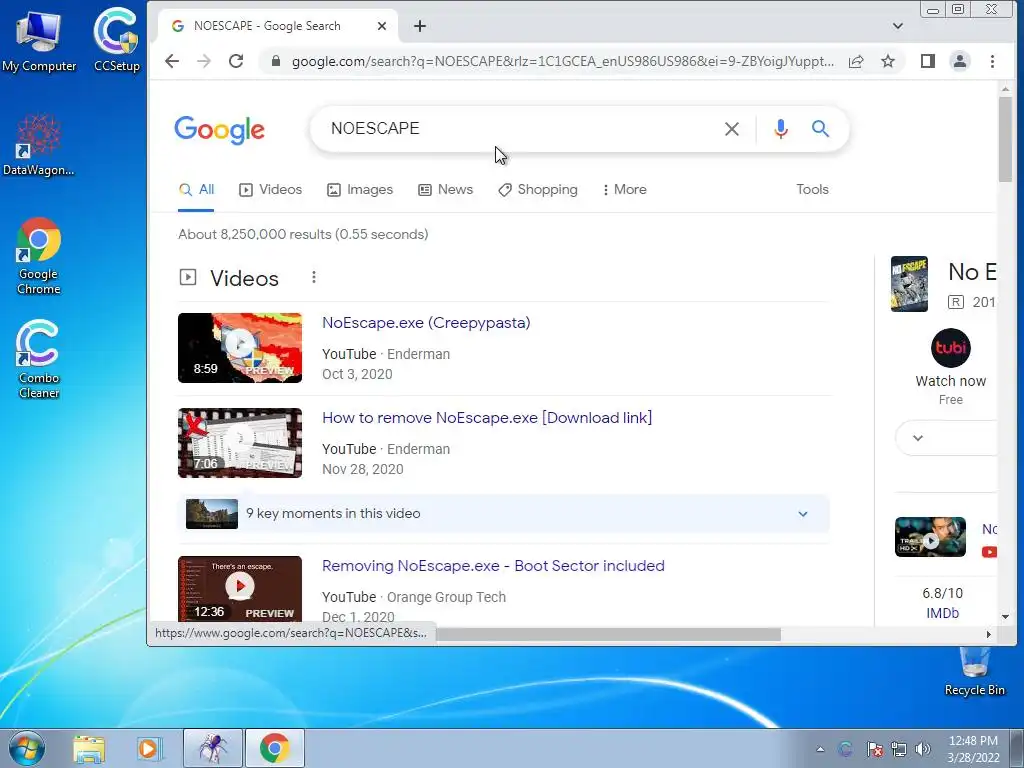The width and height of the screenshot is (1024, 768).
Task: Open the volume speaker tray icon
Action: click(x=923, y=749)
